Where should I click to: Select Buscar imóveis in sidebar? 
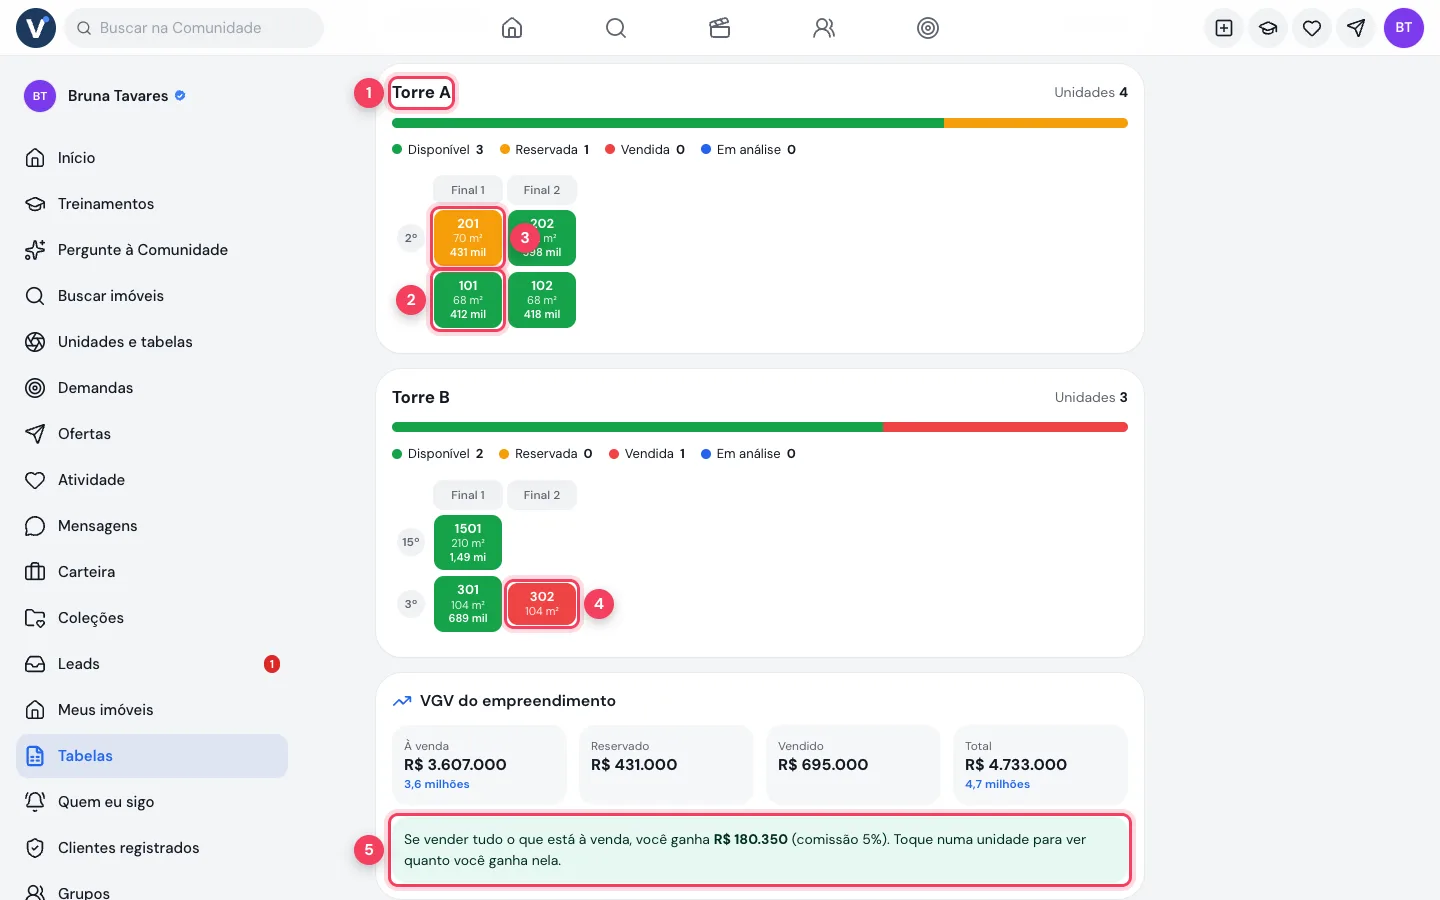pyautogui.click(x=152, y=296)
